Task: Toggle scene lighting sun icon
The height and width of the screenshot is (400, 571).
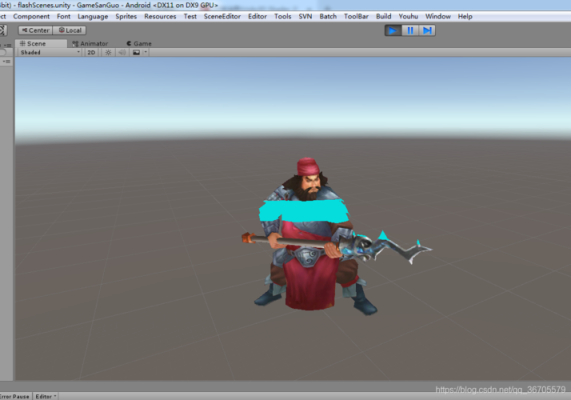Action: [x=108, y=52]
